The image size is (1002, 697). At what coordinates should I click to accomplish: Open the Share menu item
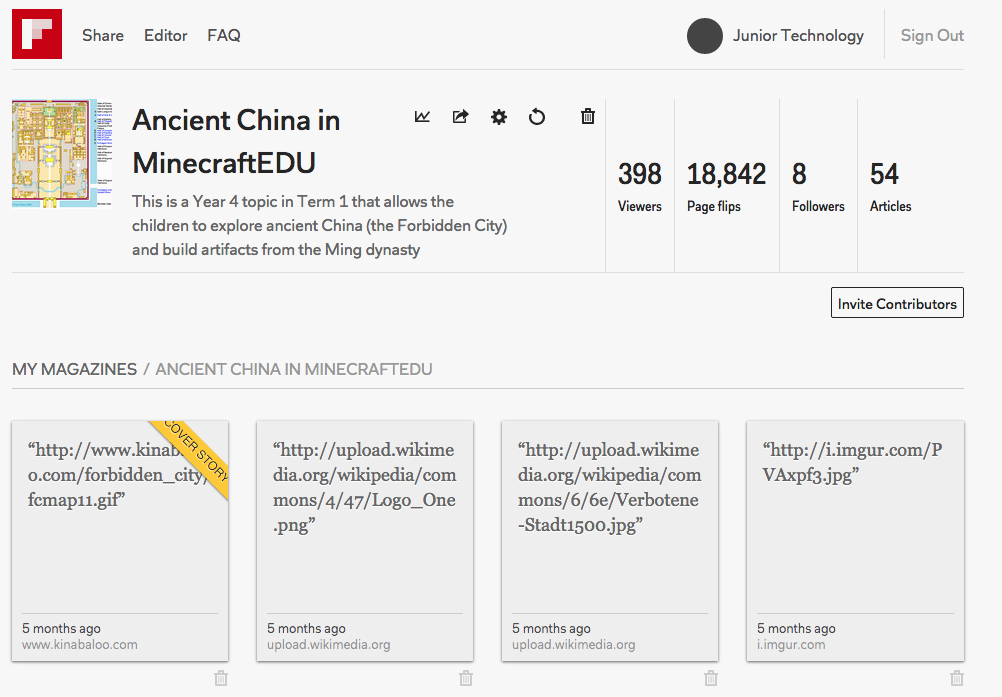coord(103,36)
